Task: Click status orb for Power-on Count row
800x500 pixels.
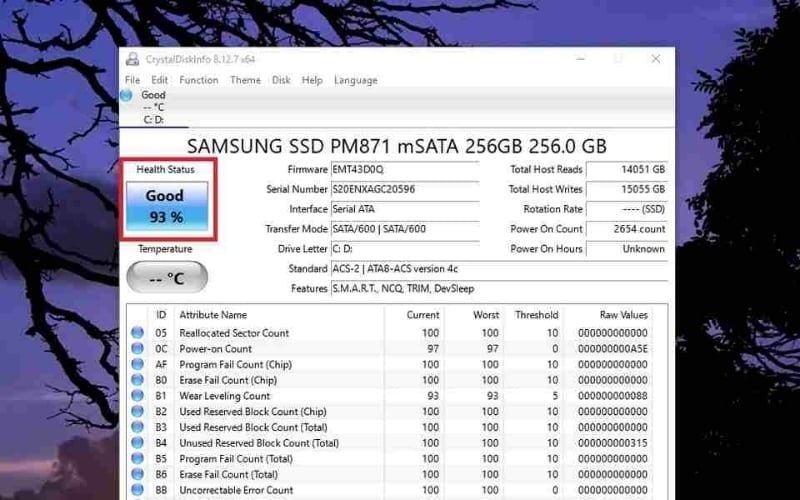Action: point(137,348)
